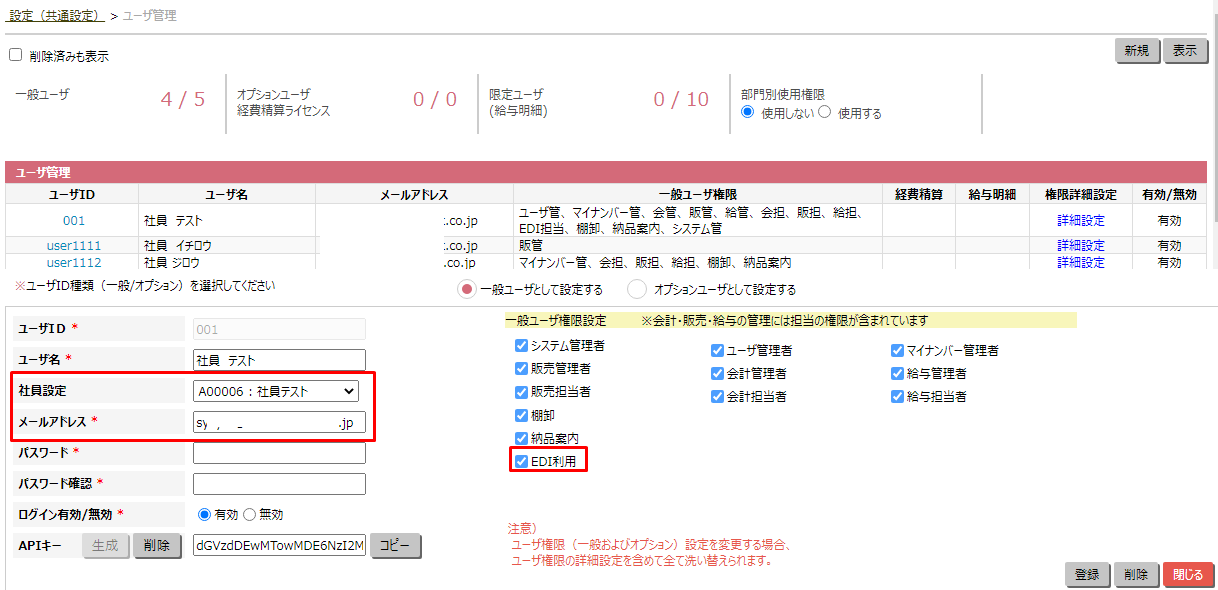
Task: Click the 新規 button
Action: click(1137, 50)
